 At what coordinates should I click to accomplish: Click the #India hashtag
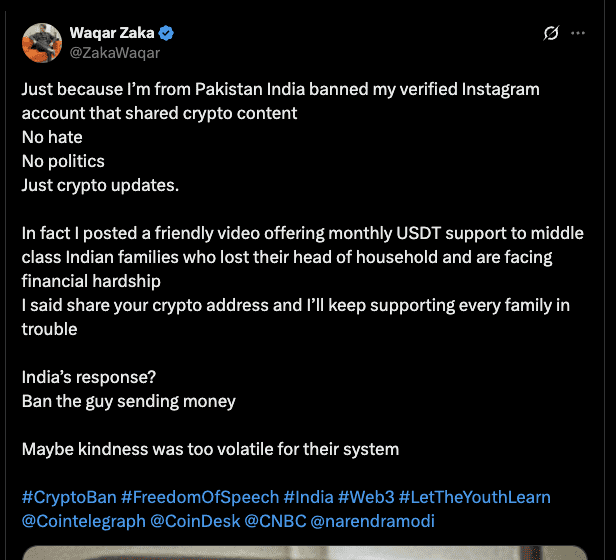[308, 497]
